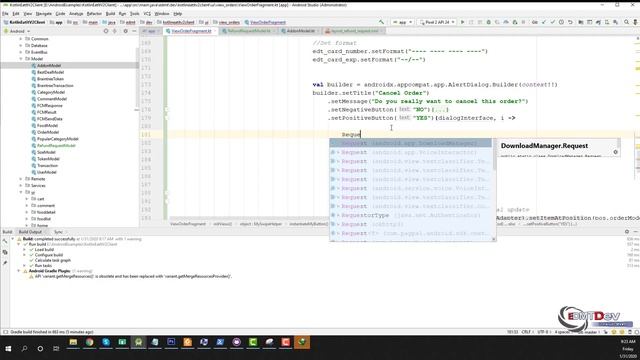The image size is (640, 360).
Task: Open Windows taskbar search
Action: tap(24, 349)
